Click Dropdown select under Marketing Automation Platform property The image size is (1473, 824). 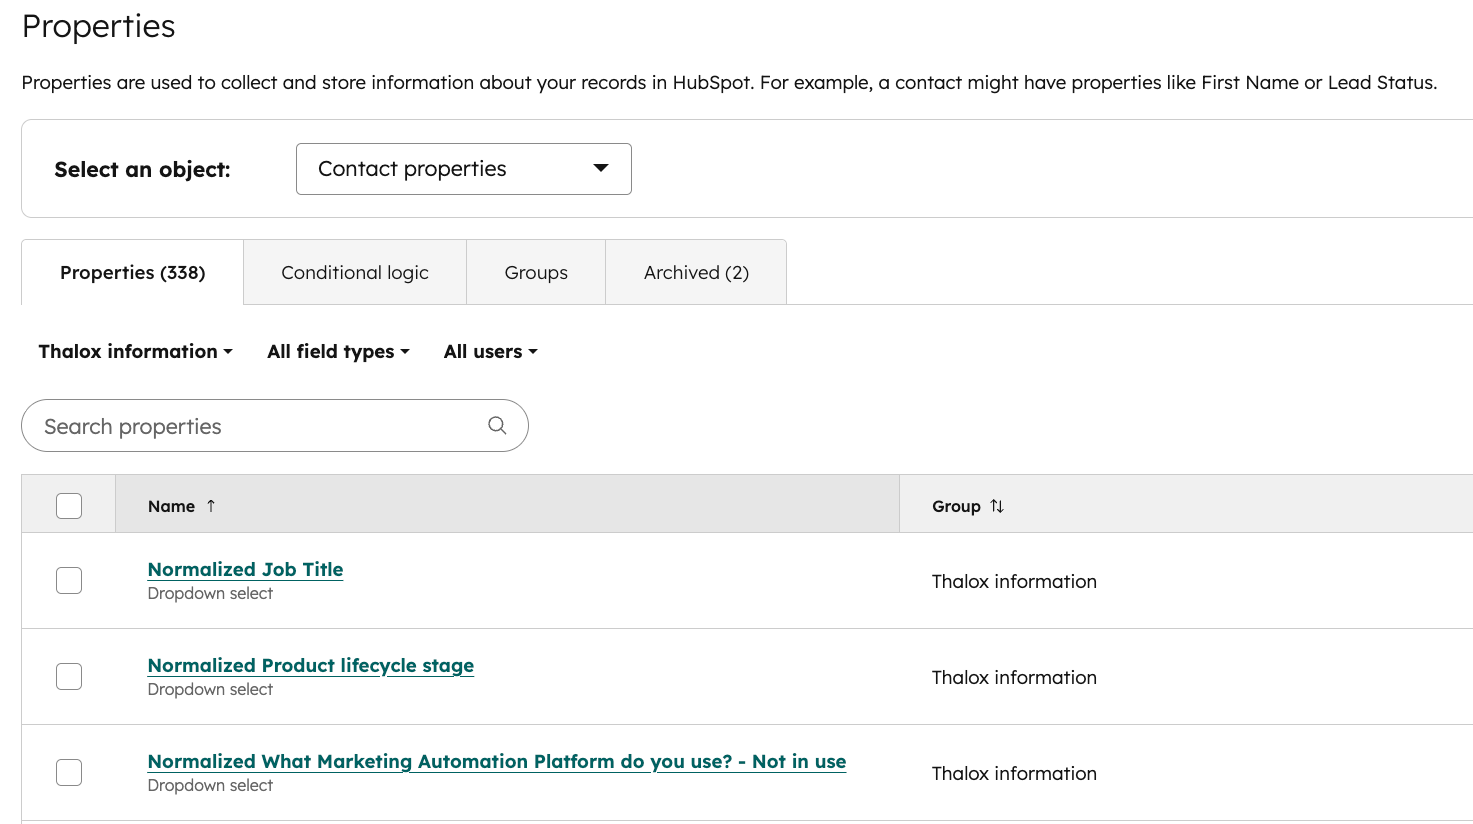pos(210,785)
